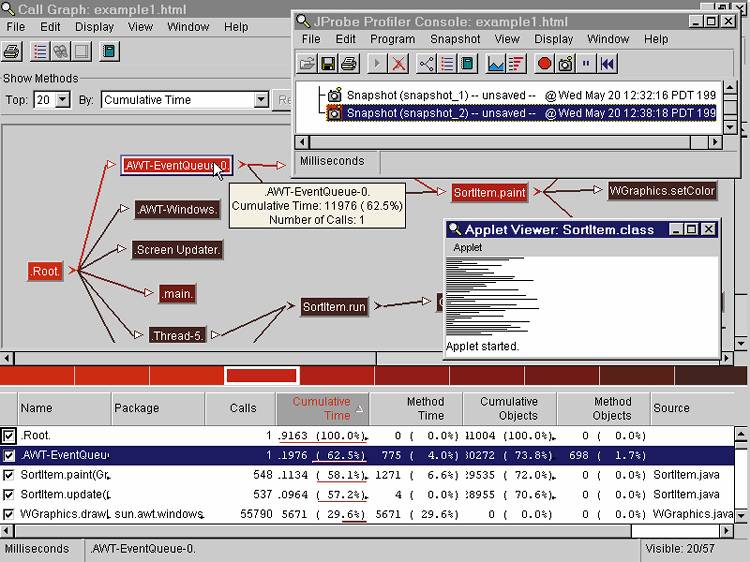This screenshot has height=562, width=750.
Task: Open Help menu in Profiler Console
Action: [656, 39]
